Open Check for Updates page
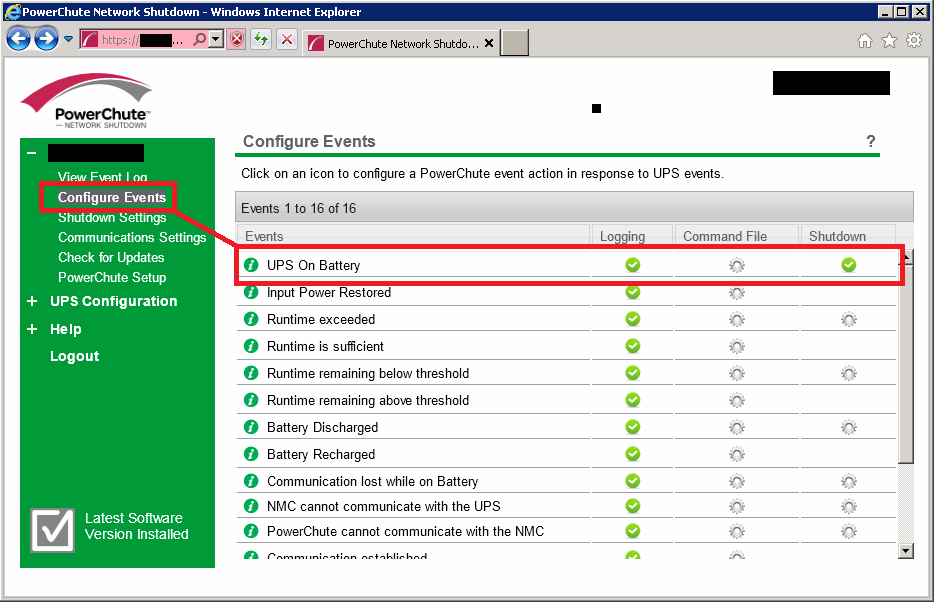Viewport: 934px width, 602px height. click(x=111, y=258)
